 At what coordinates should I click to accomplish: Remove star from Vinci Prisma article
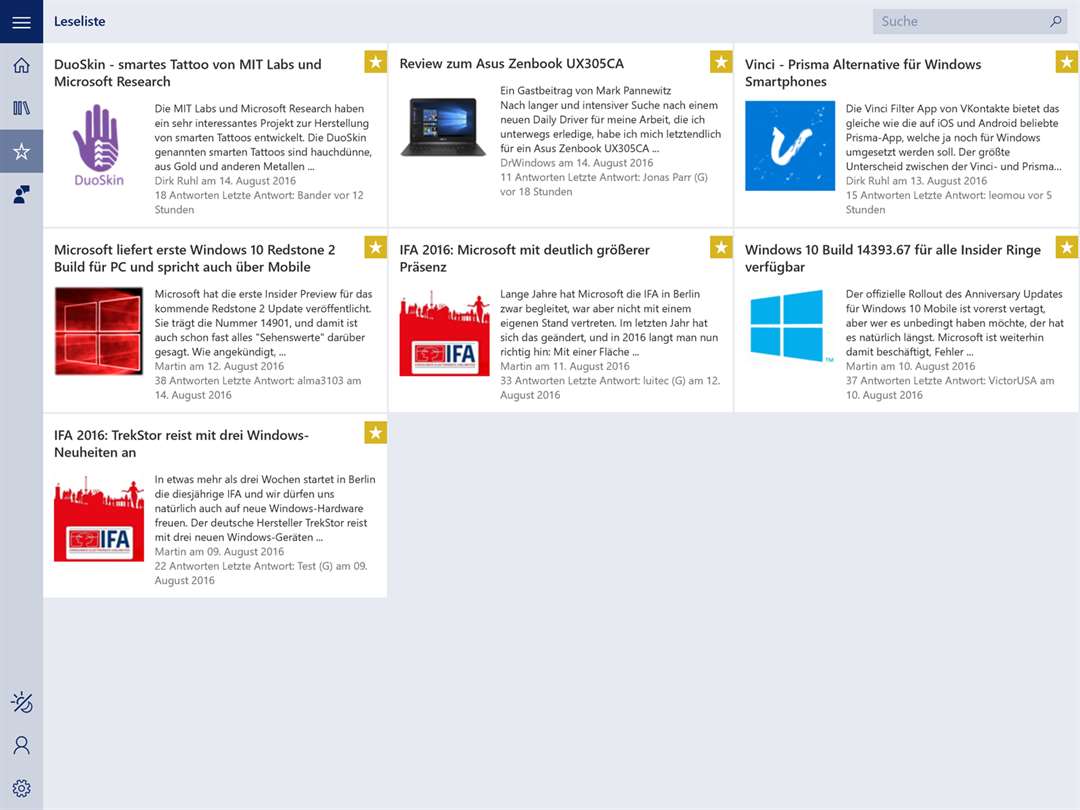tap(1066, 62)
